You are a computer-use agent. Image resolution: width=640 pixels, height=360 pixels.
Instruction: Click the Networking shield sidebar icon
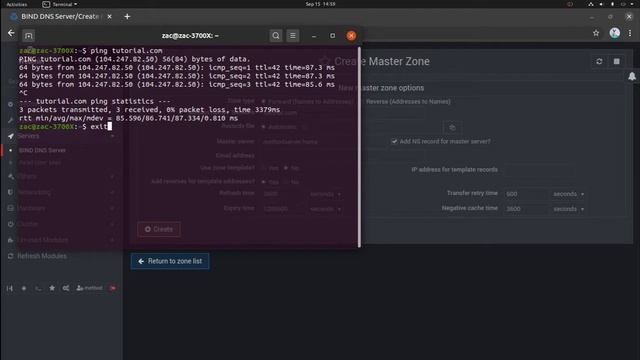pyautogui.click(x=11, y=192)
